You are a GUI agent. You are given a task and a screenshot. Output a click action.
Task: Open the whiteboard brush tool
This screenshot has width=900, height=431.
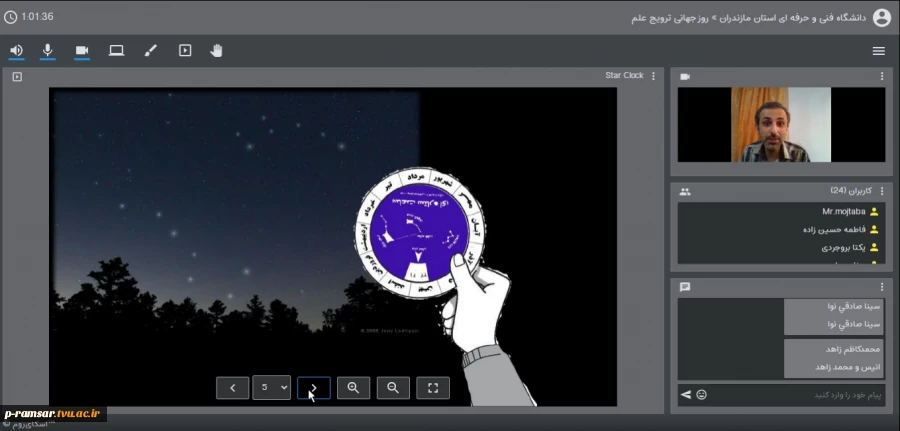(150, 51)
